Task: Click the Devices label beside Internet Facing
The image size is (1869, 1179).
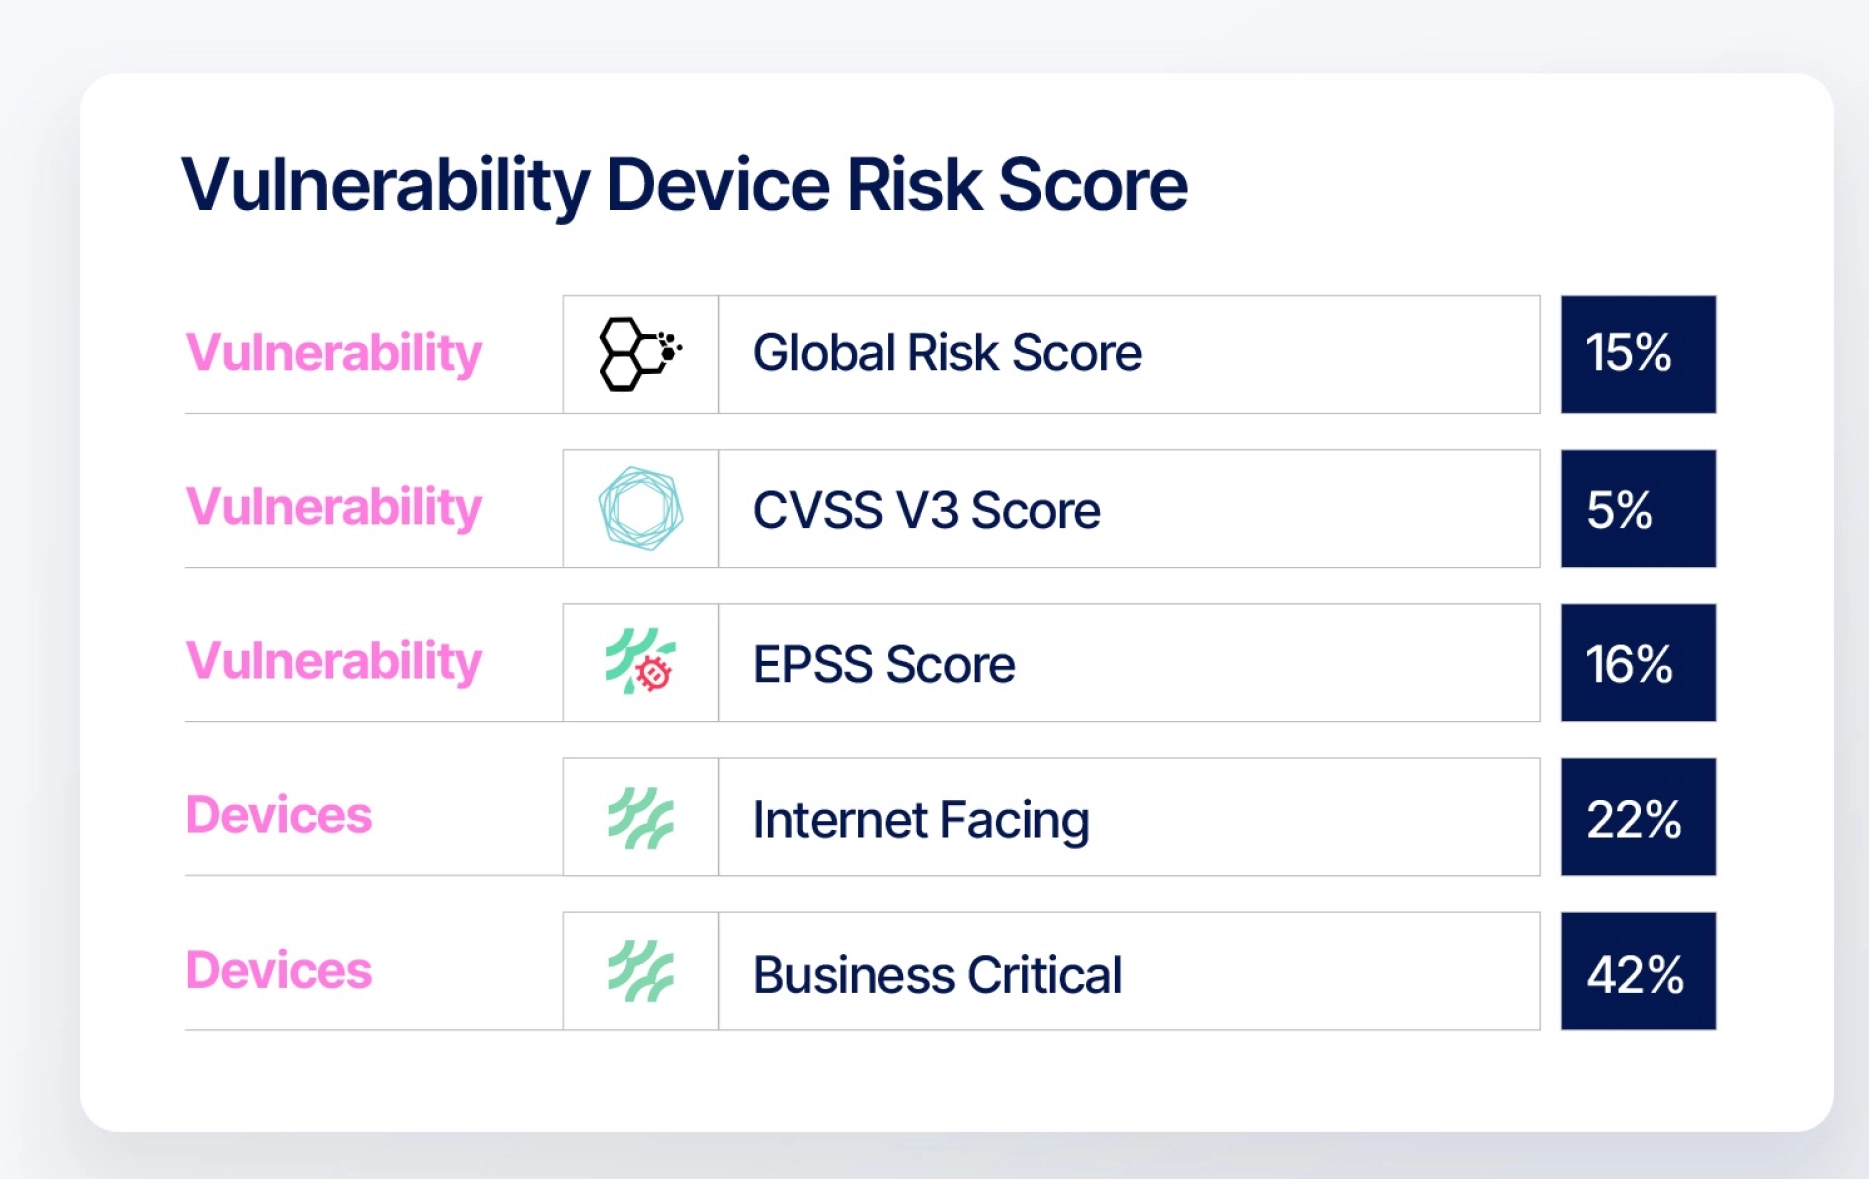Action: [x=279, y=815]
